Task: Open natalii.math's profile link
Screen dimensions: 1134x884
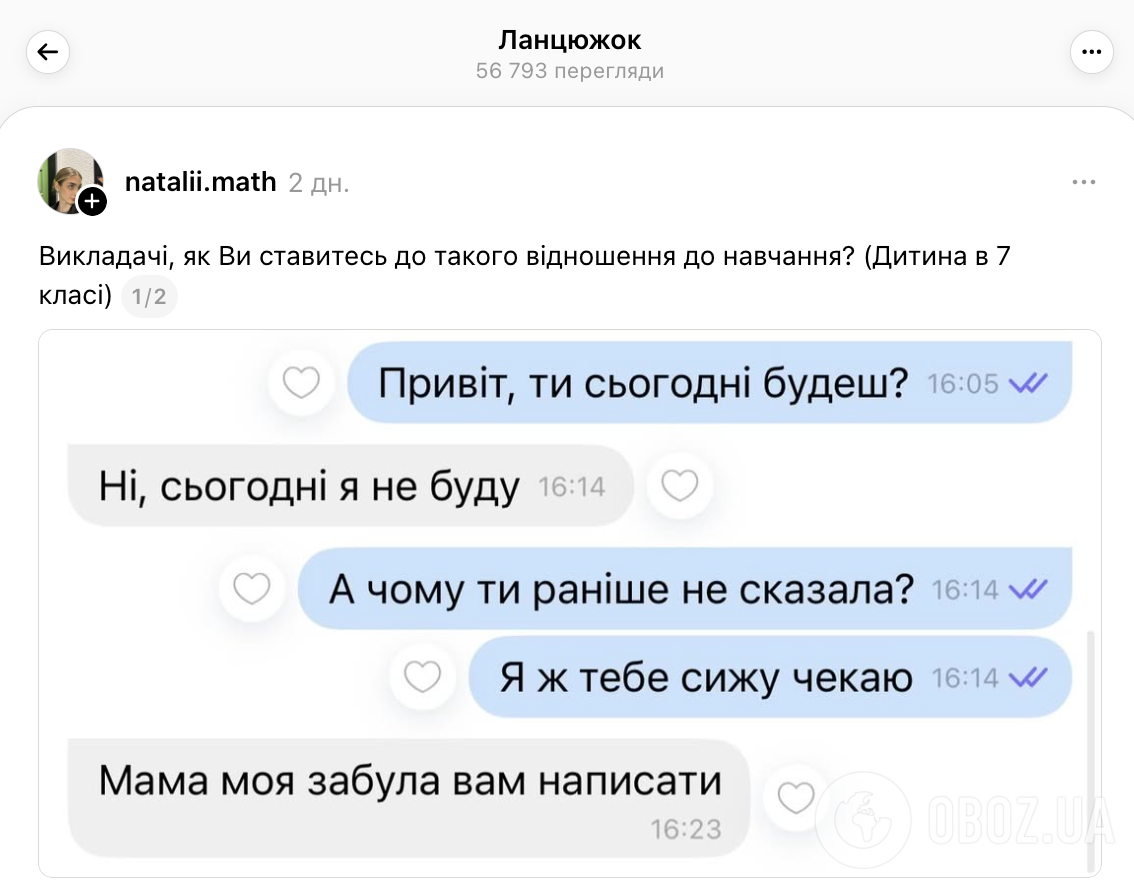Action: pyautogui.click(x=200, y=182)
